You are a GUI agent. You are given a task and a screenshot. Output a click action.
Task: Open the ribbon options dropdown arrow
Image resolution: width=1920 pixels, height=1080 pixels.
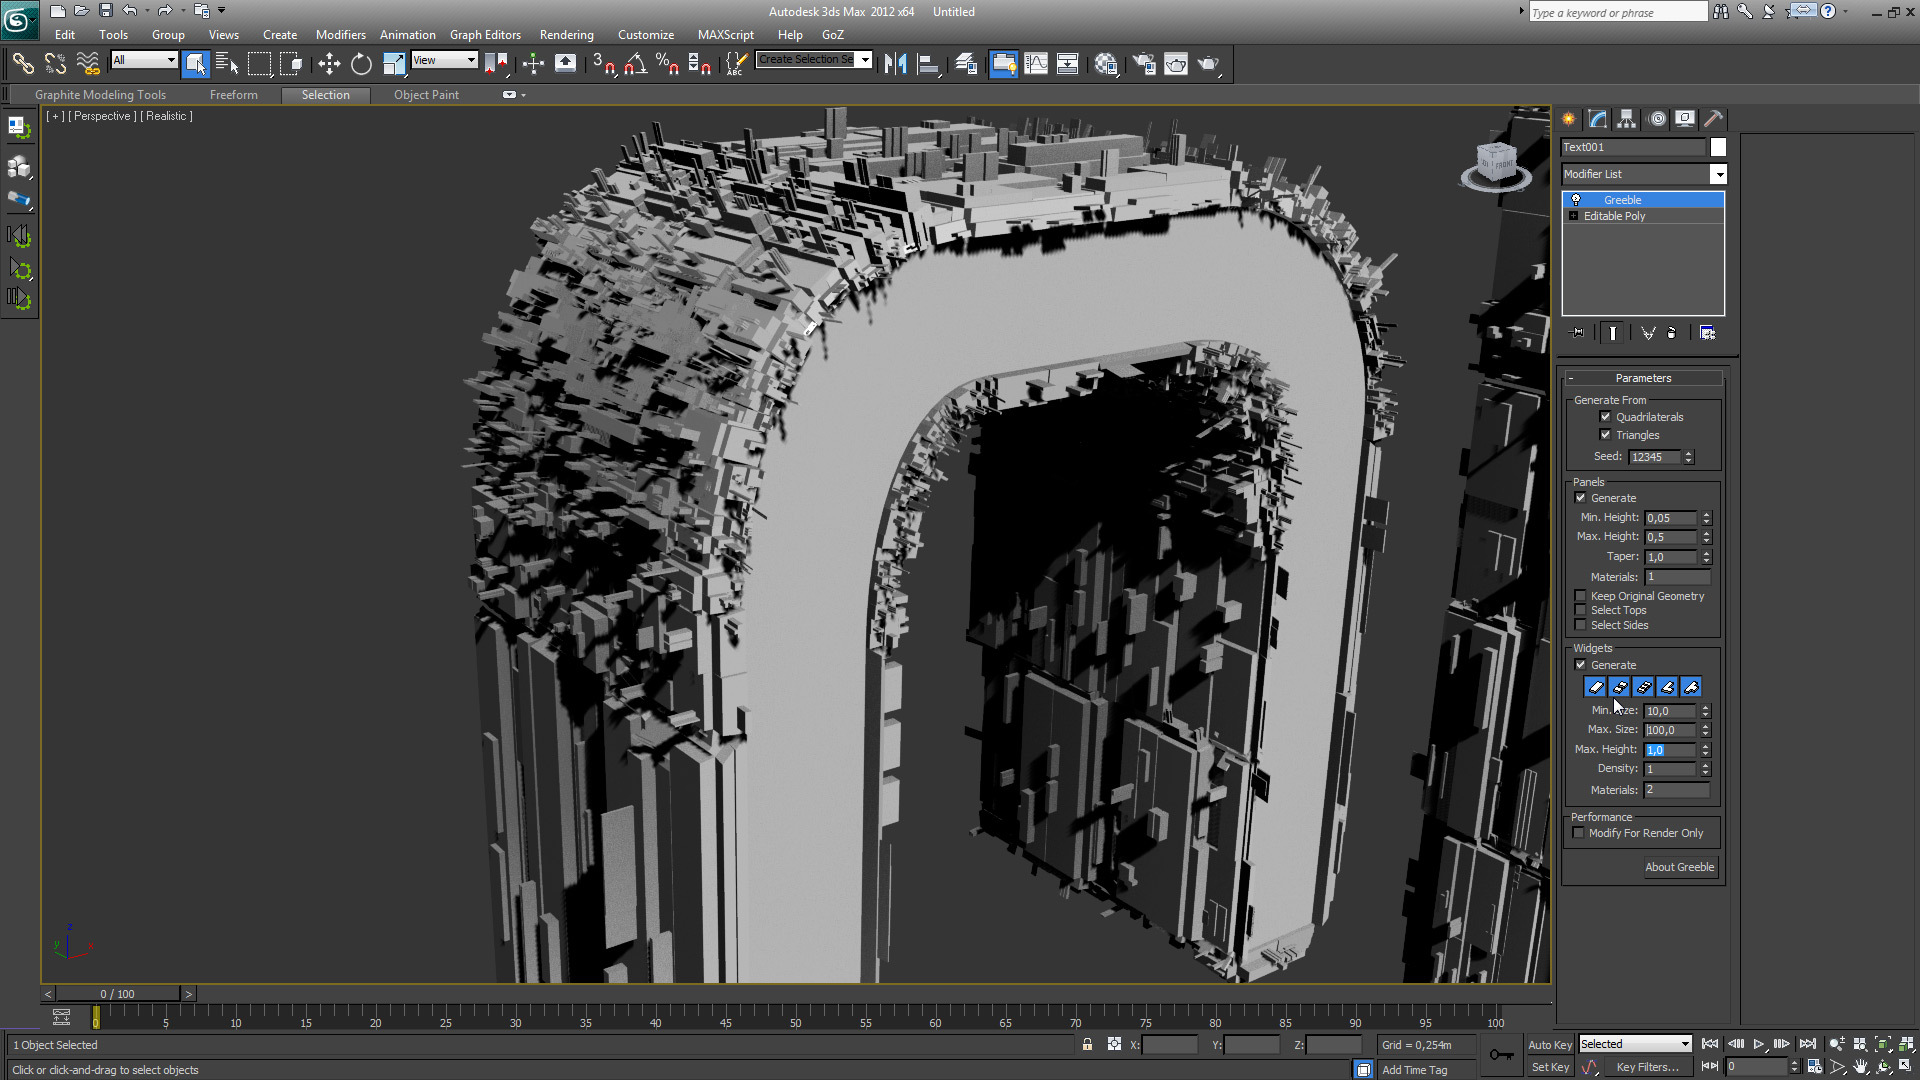(522, 95)
